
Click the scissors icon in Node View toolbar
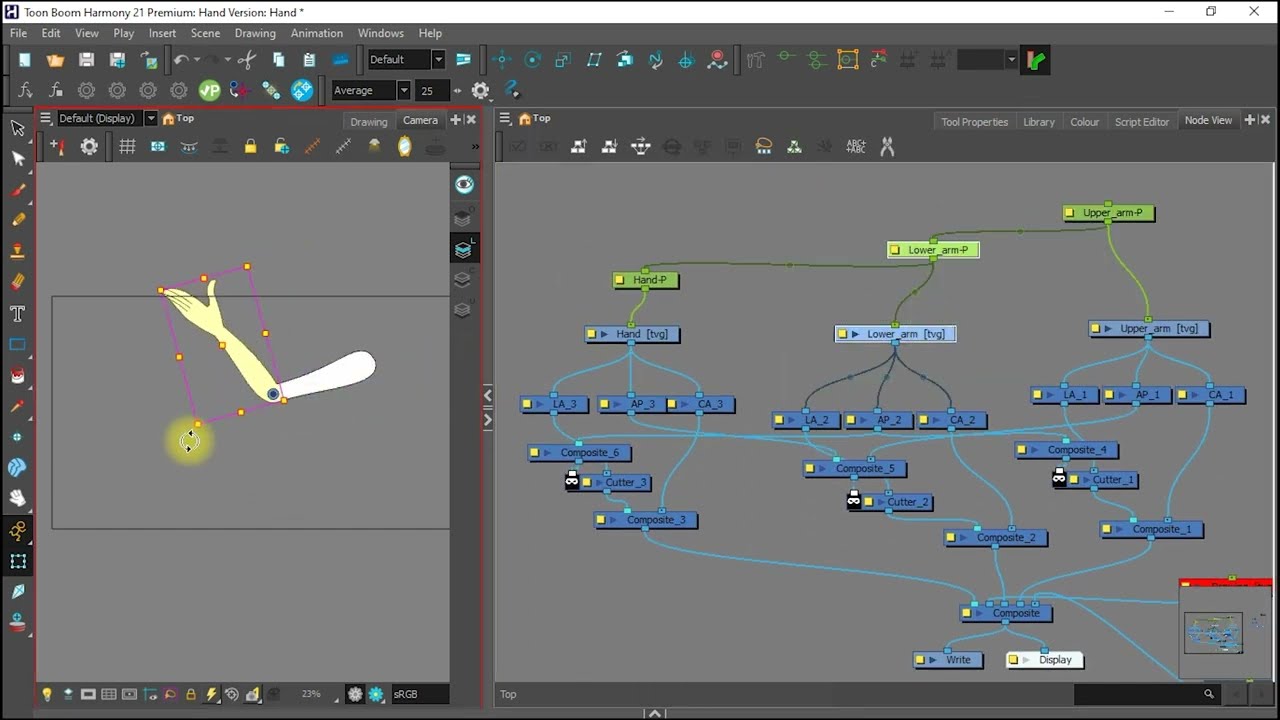click(x=887, y=147)
